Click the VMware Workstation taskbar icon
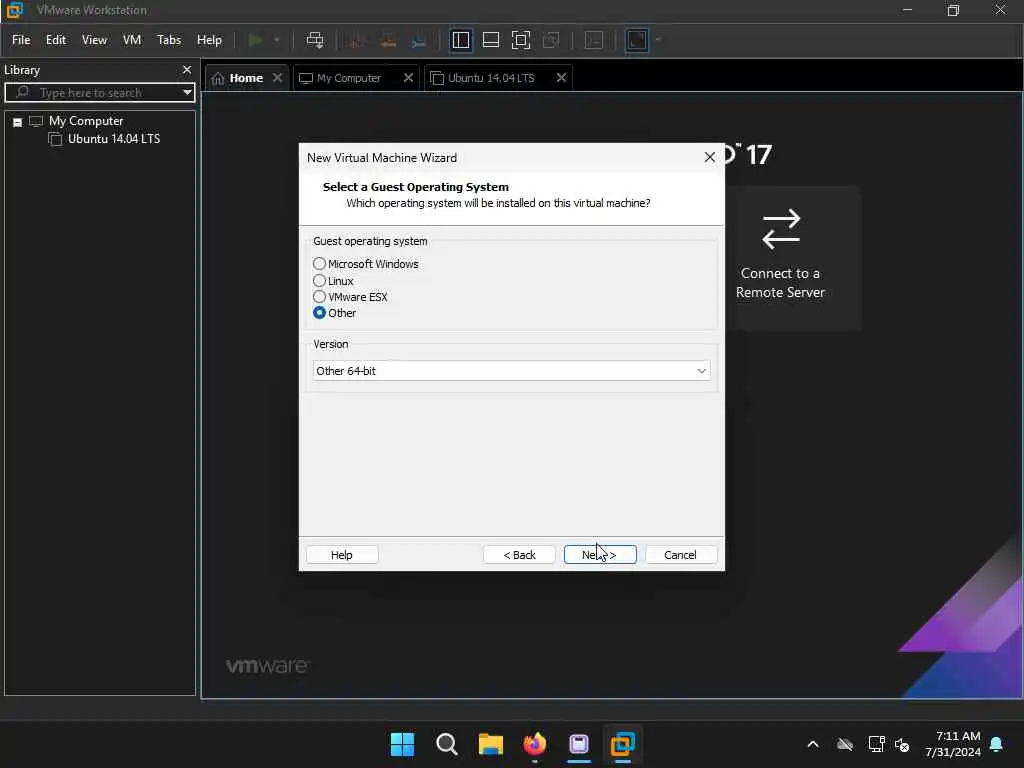 tap(623, 744)
